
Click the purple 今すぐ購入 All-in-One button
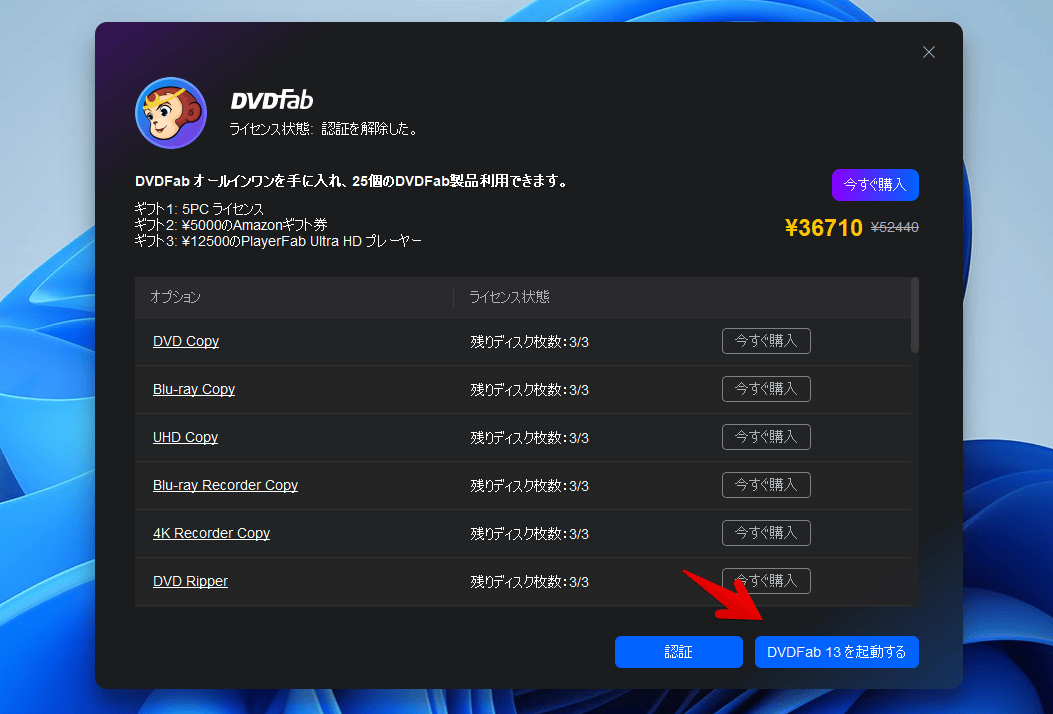pyautogui.click(x=875, y=185)
